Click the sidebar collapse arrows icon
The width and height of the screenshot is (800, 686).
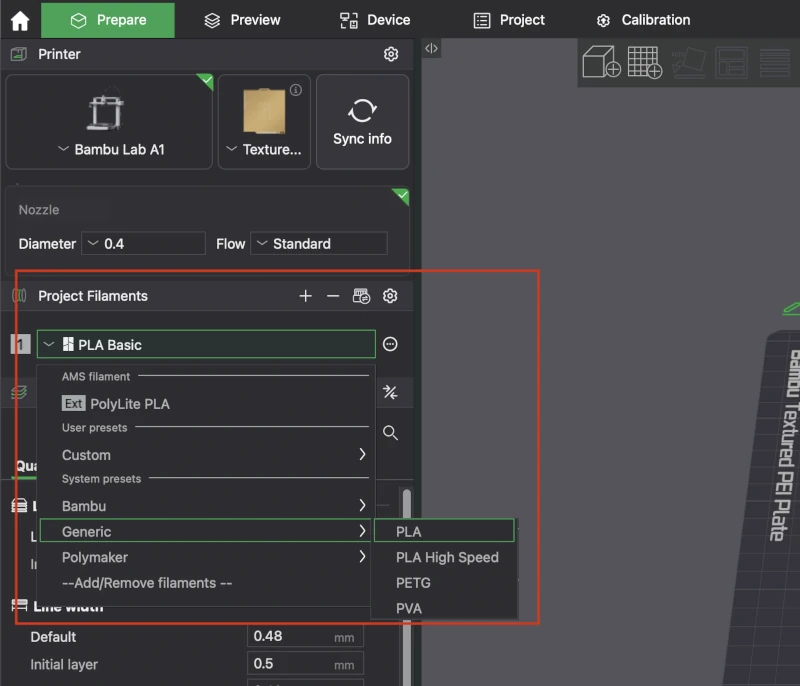tap(431, 48)
